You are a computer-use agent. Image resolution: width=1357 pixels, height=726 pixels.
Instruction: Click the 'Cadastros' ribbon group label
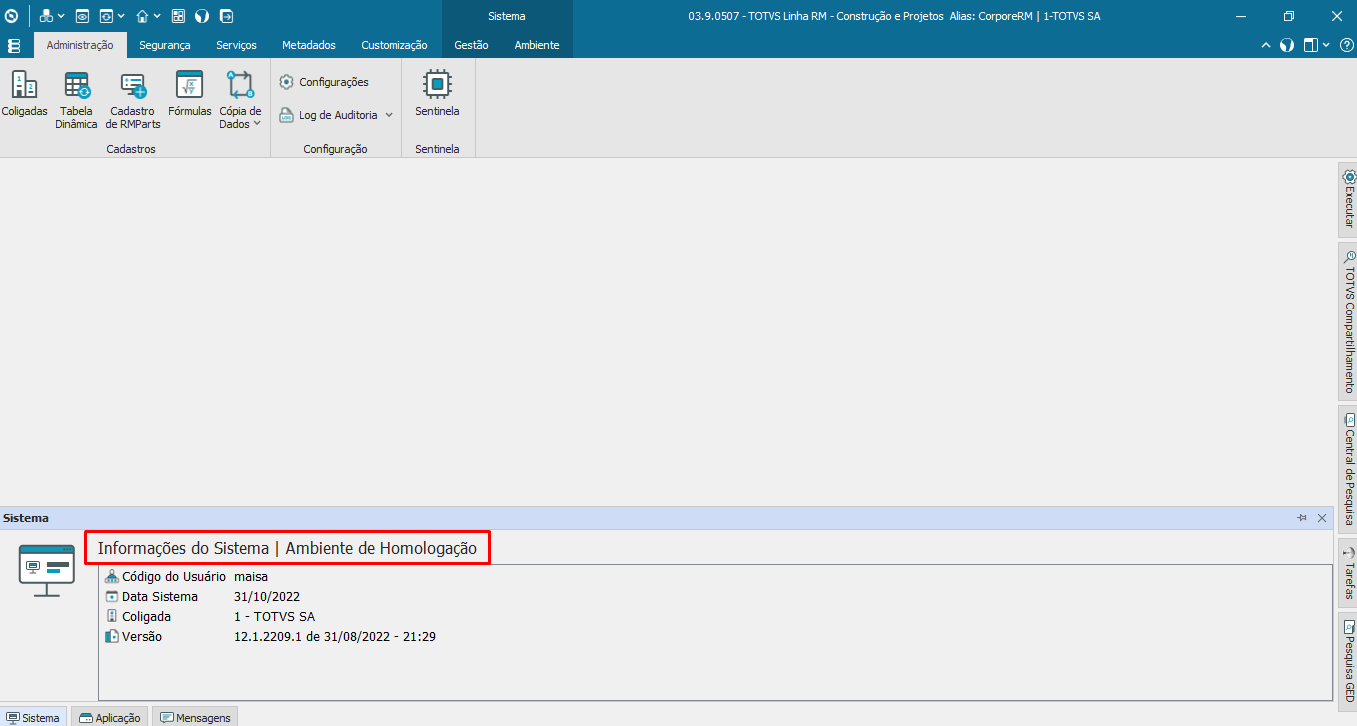(x=131, y=149)
